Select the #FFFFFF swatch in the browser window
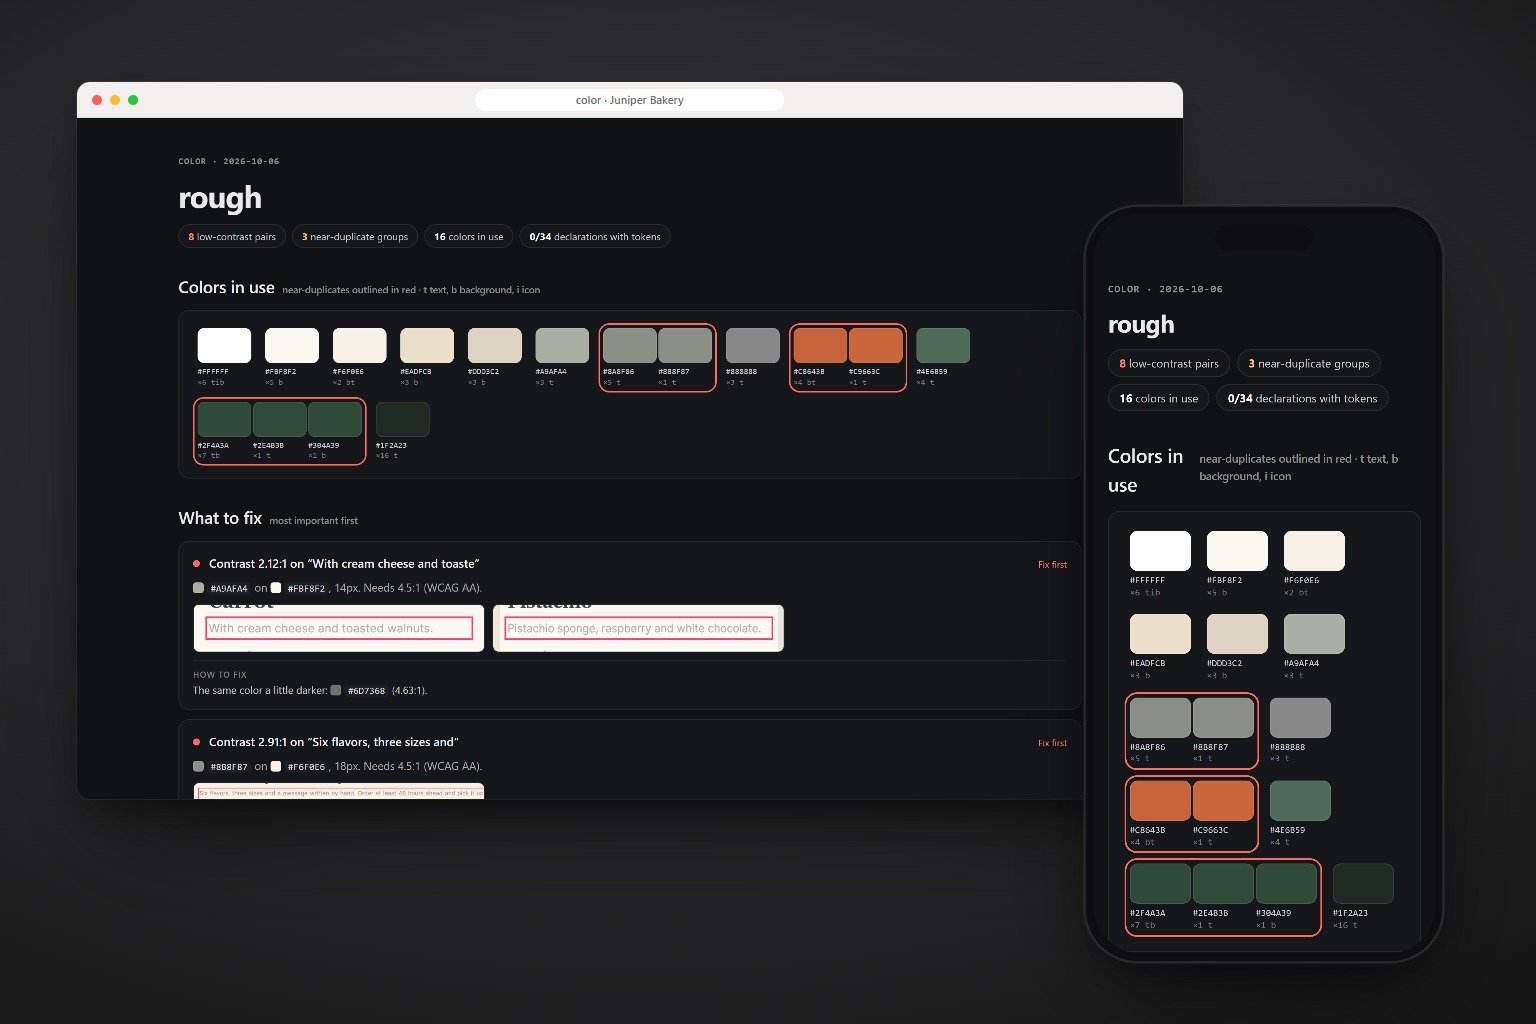1536x1024 pixels. click(x=224, y=345)
